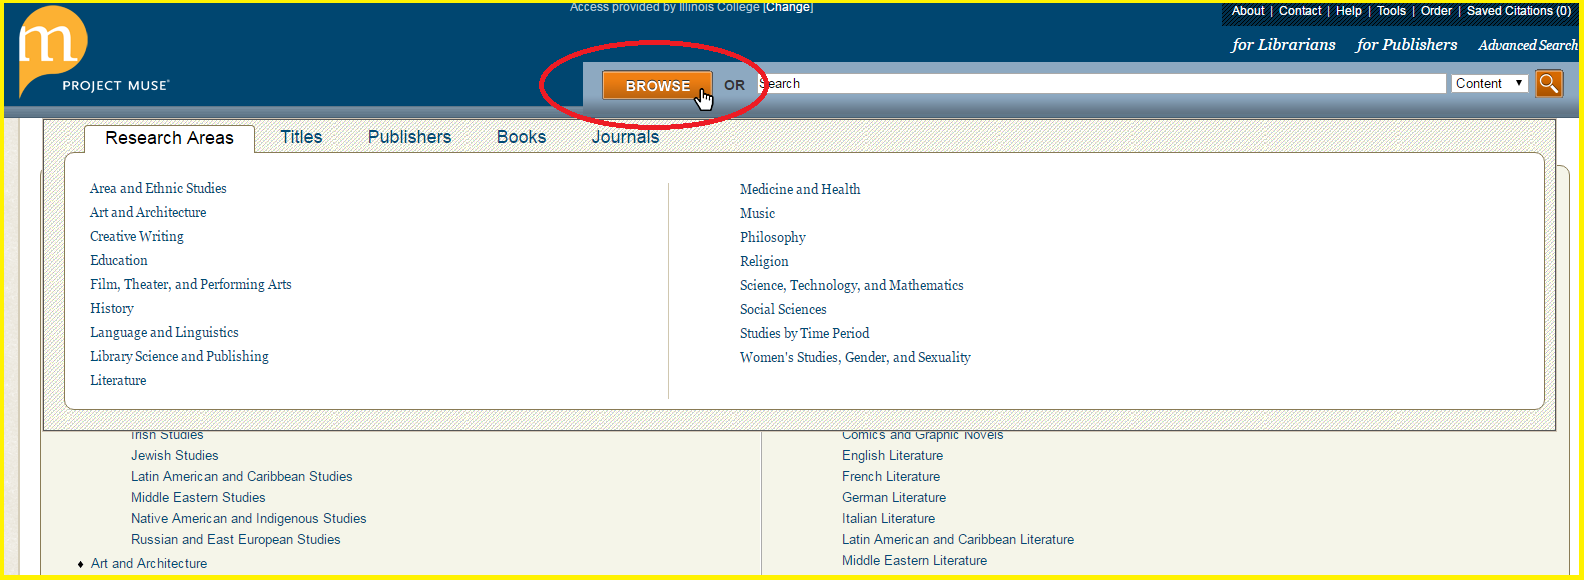Open English Literature link
Image resolution: width=1584 pixels, height=580 pixels.
[x=892, y=455]
